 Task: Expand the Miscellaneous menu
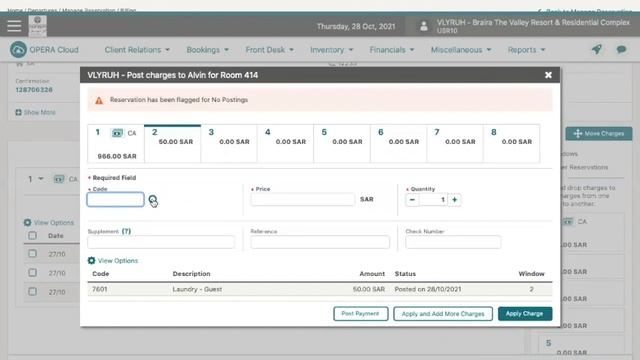click(461, 50)
